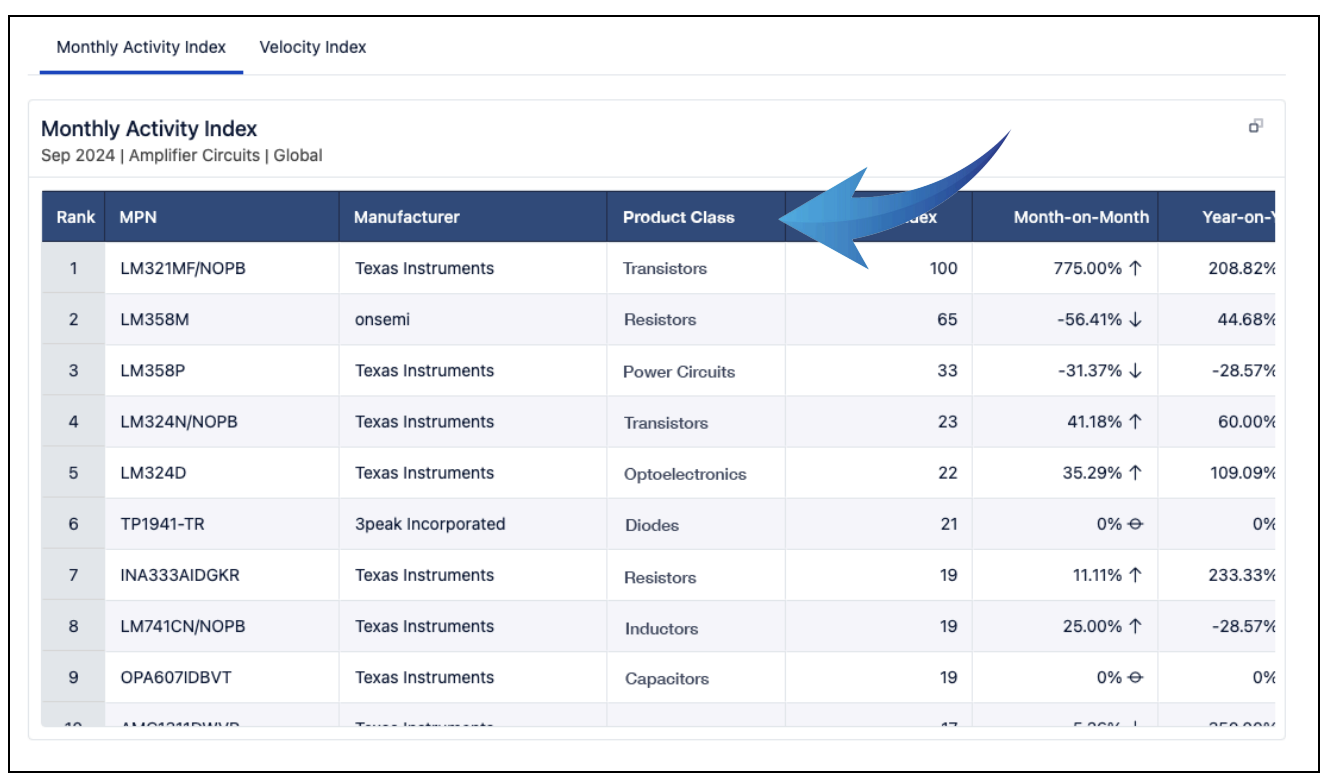This screenshot has width=1328, height=782.
Task: Click the TP1941-TR part number
Action: click(162, 524)
